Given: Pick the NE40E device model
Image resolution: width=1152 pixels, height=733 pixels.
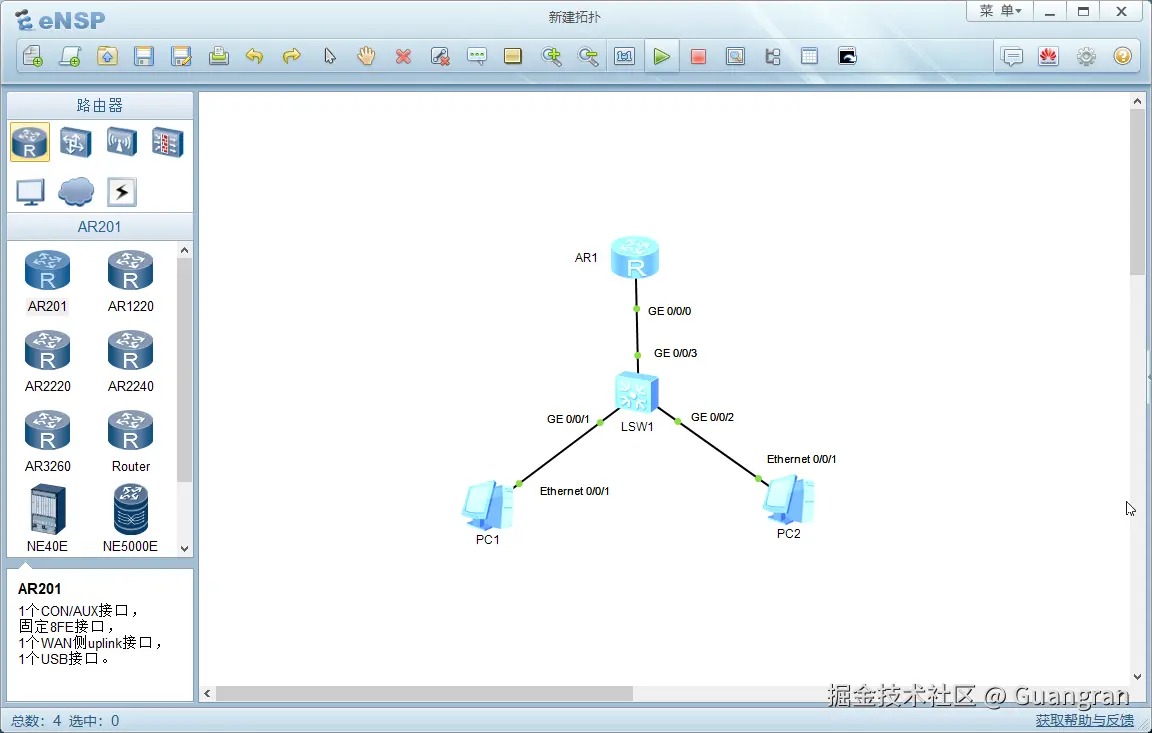Looking at the screenshot, I should coord(47,519).
